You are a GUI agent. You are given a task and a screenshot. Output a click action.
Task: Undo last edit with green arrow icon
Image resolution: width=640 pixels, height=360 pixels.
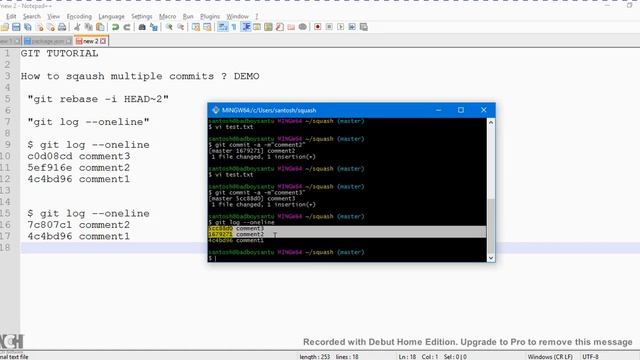[x=116, y=27]
